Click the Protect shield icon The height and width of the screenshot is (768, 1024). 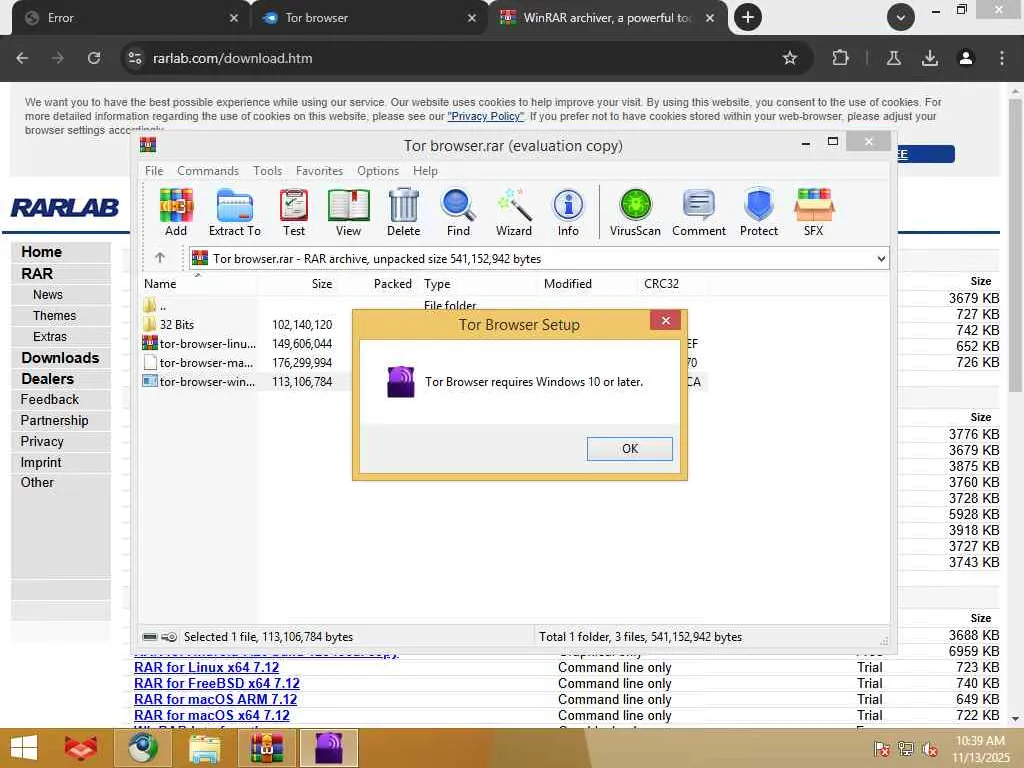pyautogui.click(x=759, y=212)
